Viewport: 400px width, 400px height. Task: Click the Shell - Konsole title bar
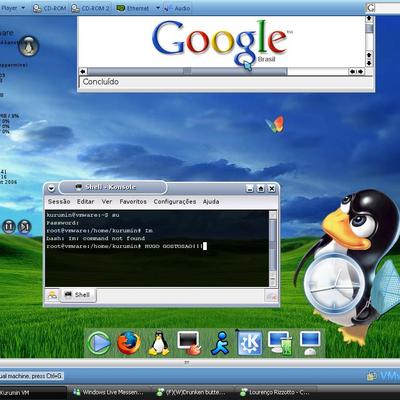(113, 187)
